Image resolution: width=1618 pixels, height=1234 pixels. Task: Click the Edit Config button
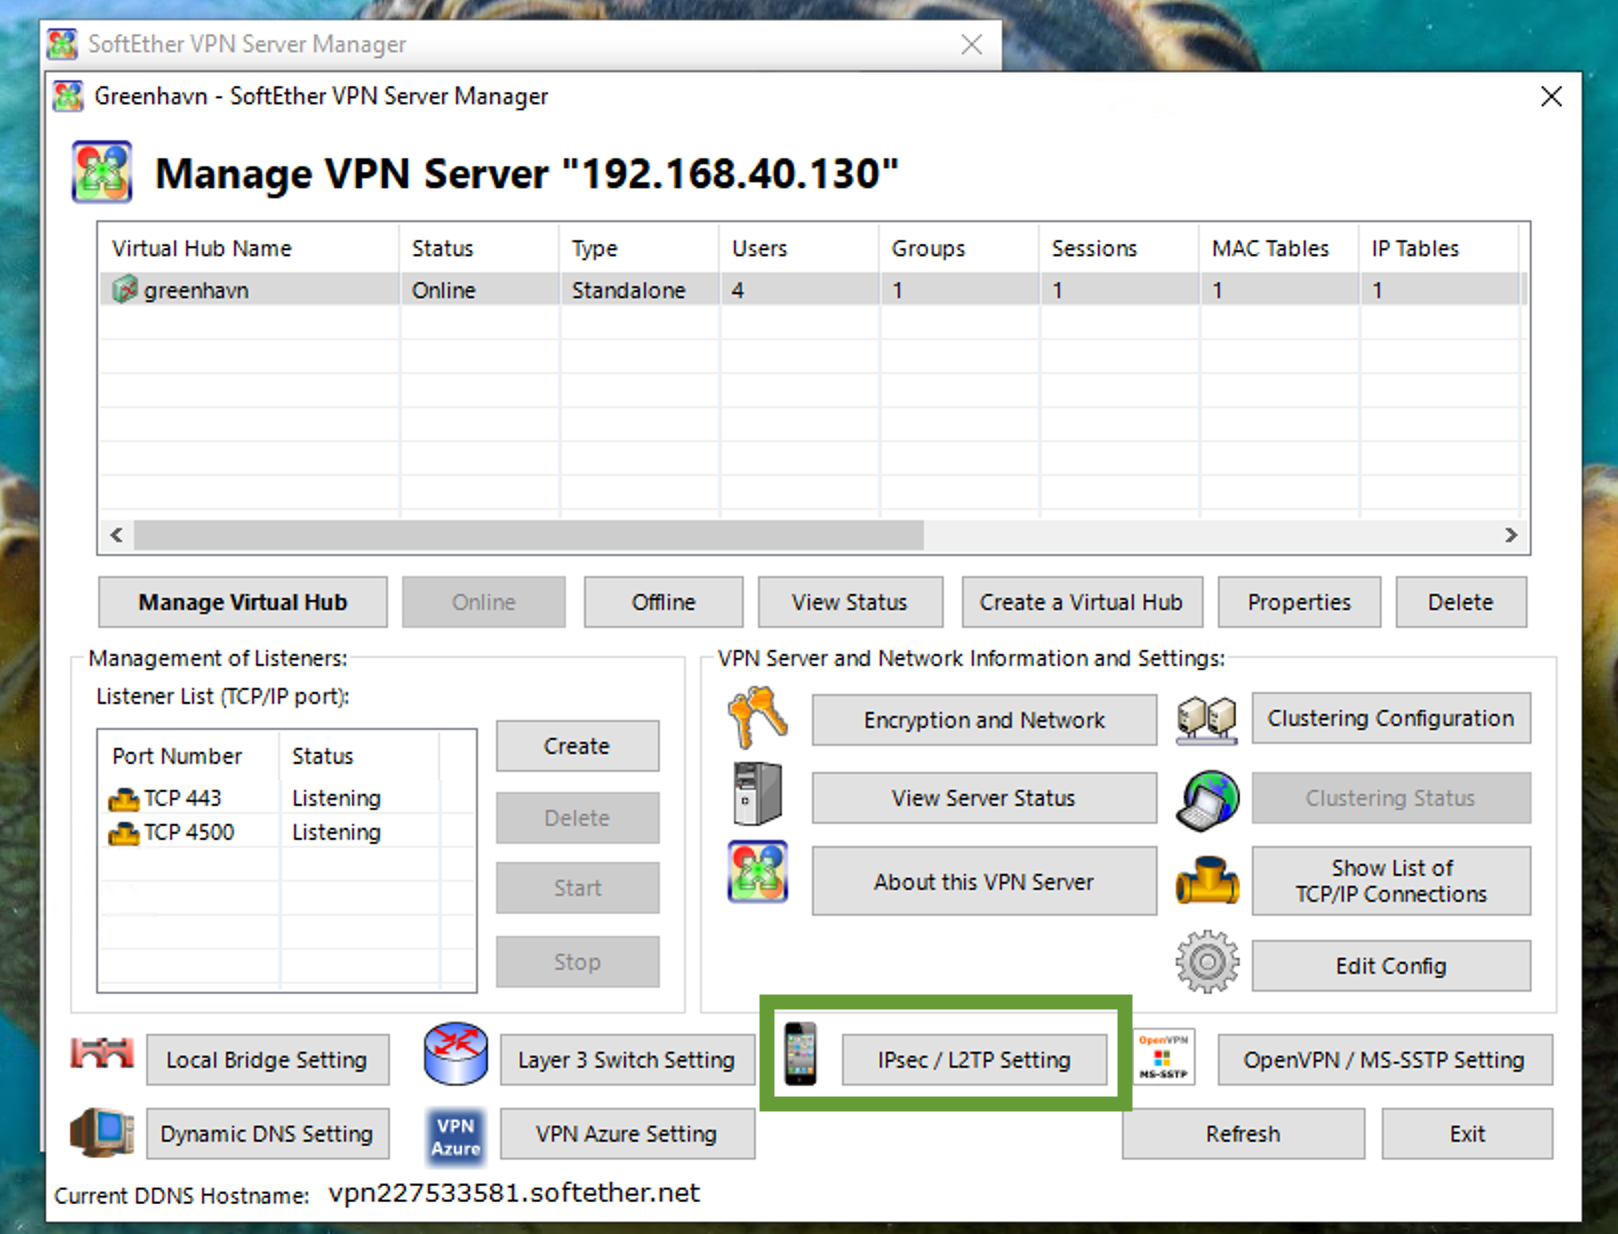pyautogui.click(x=1391, y=966)
